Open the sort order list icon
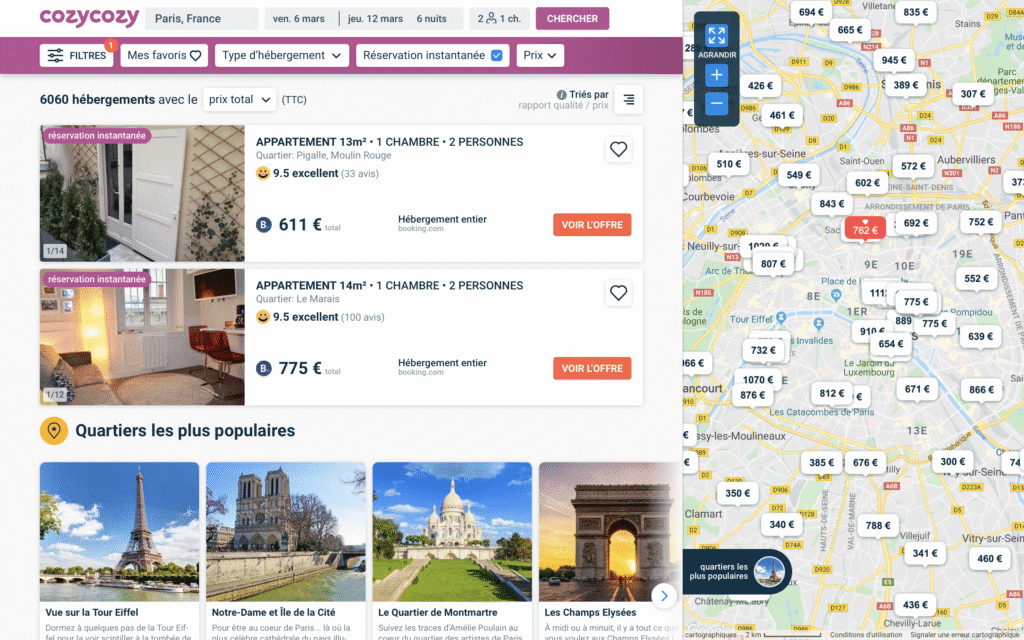The width and height of the screenshot is (1024, 640). coord(628,99)
